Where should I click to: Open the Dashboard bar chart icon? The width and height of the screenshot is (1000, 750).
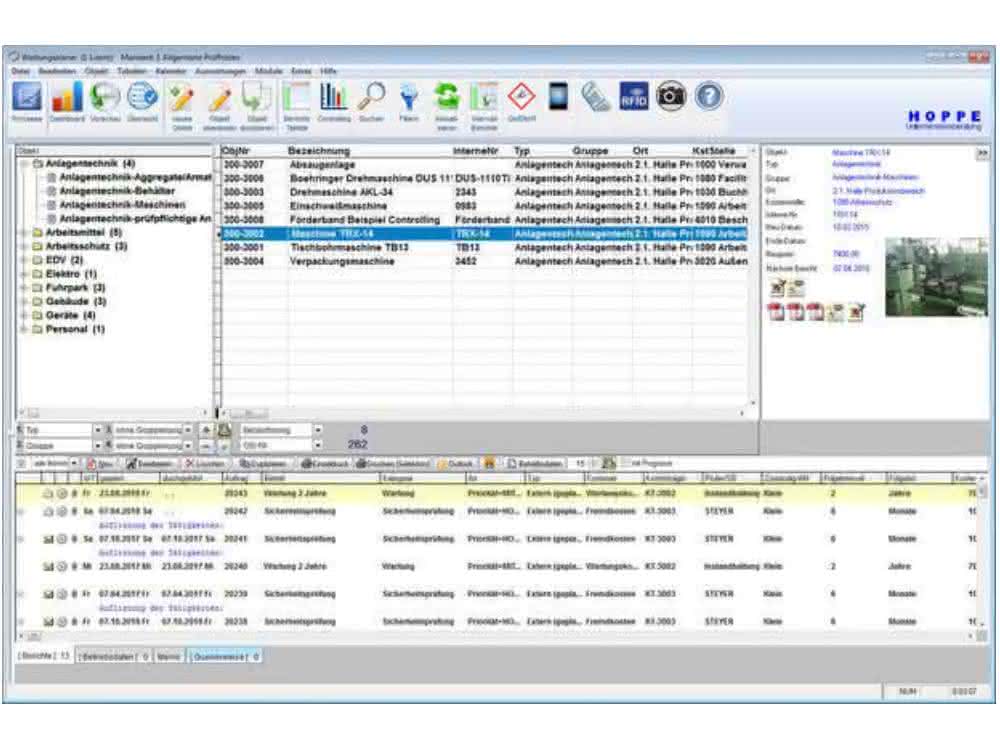[x=67, y=97]
